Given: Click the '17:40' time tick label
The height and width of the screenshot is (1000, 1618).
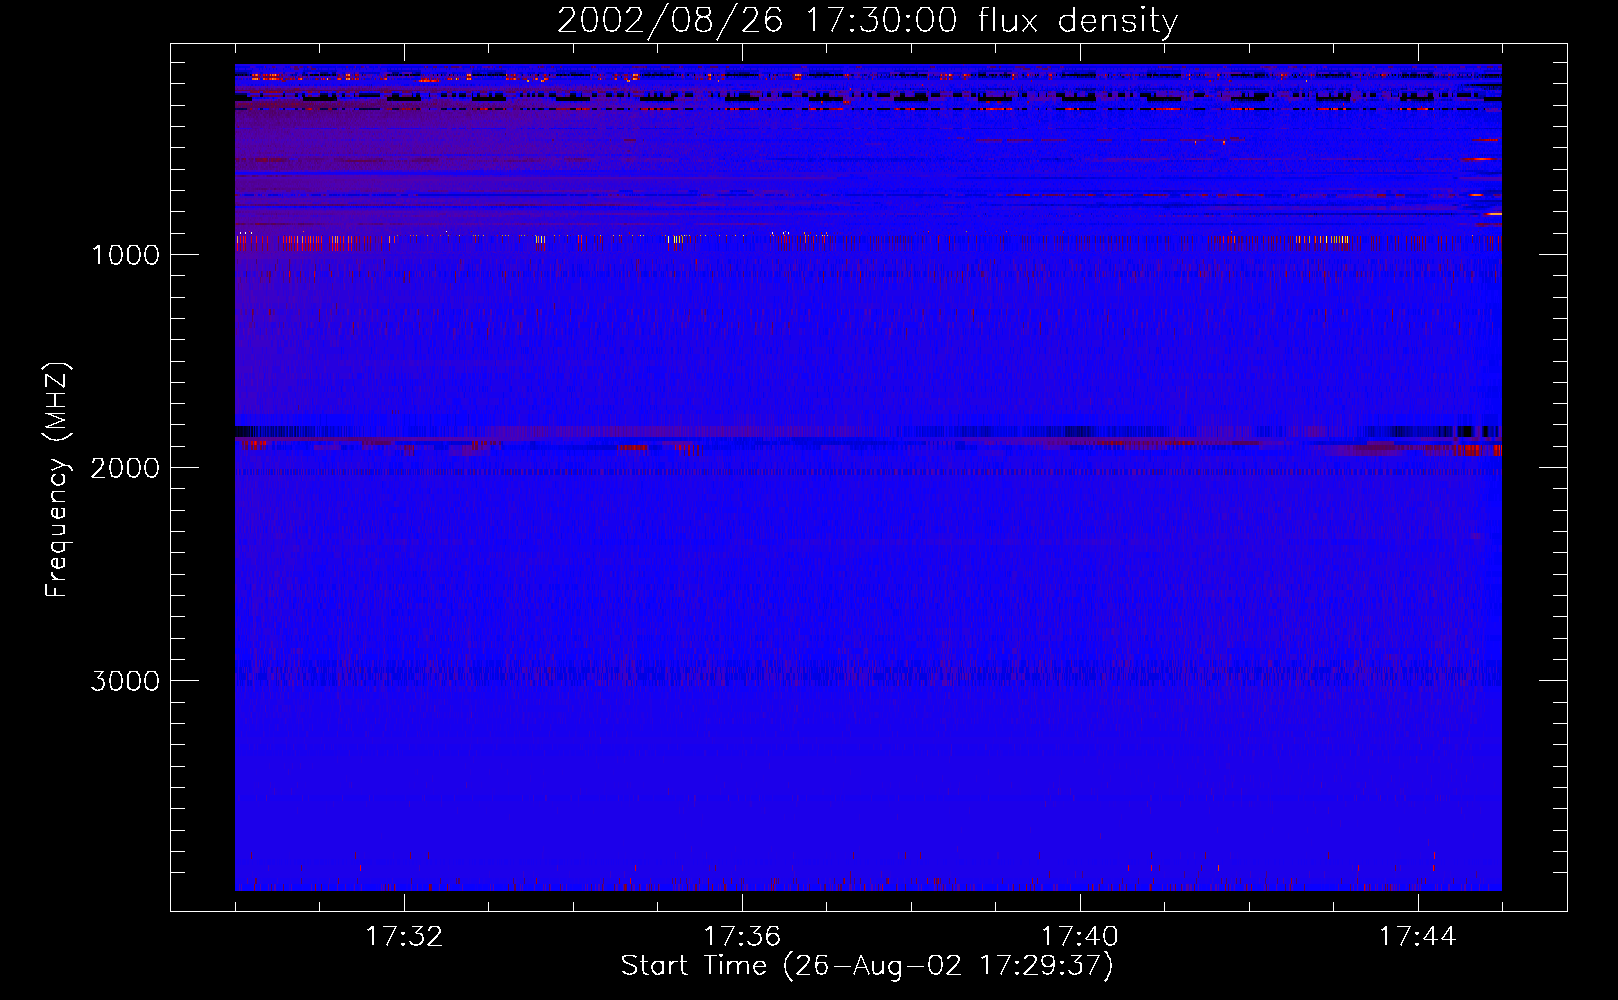Looking at the screenshot, I should pyautogui.click(x=1080, y=937).
